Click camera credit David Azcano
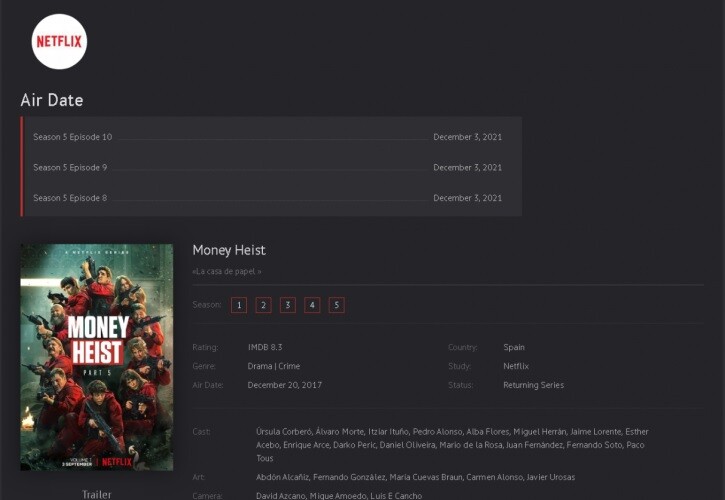The height and width of the screenshot is (500, 725). point(281,496)
